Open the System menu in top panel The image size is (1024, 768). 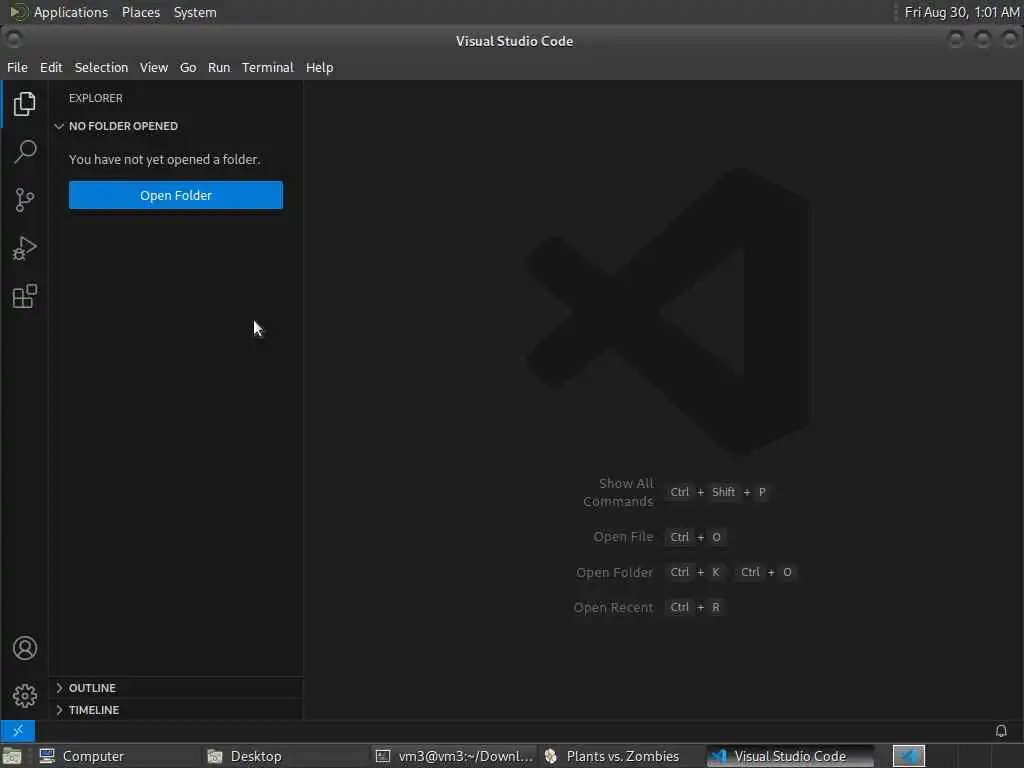[x=195, y=12]
